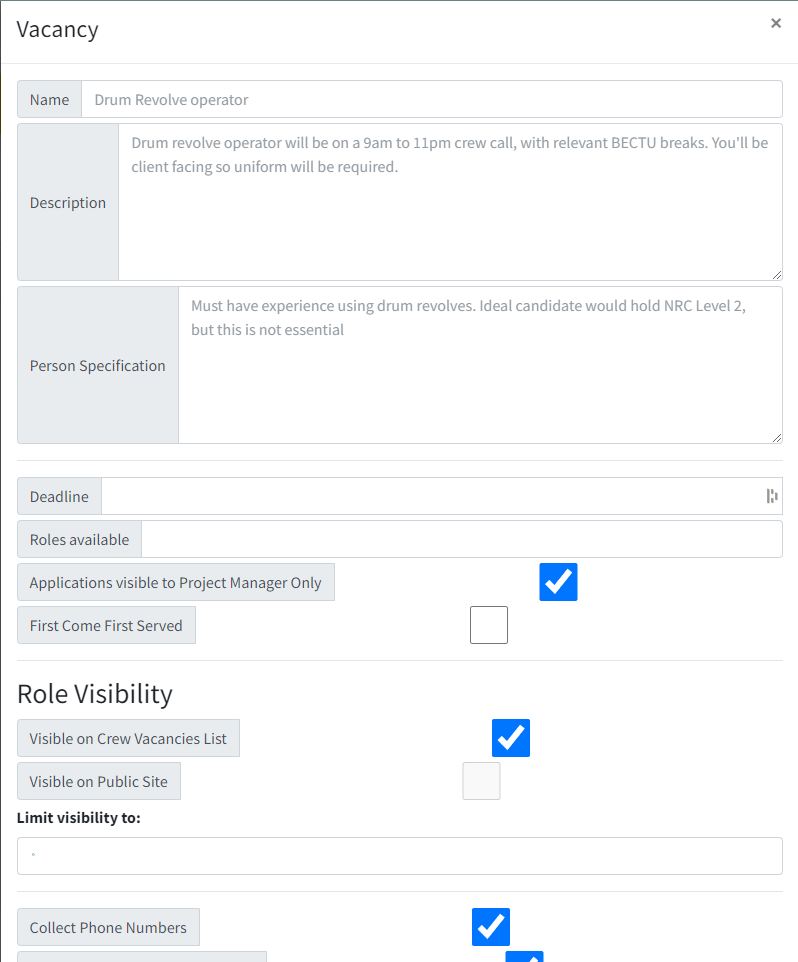
Task: Click inside the Name input field
Action: (x=430, y=98)
